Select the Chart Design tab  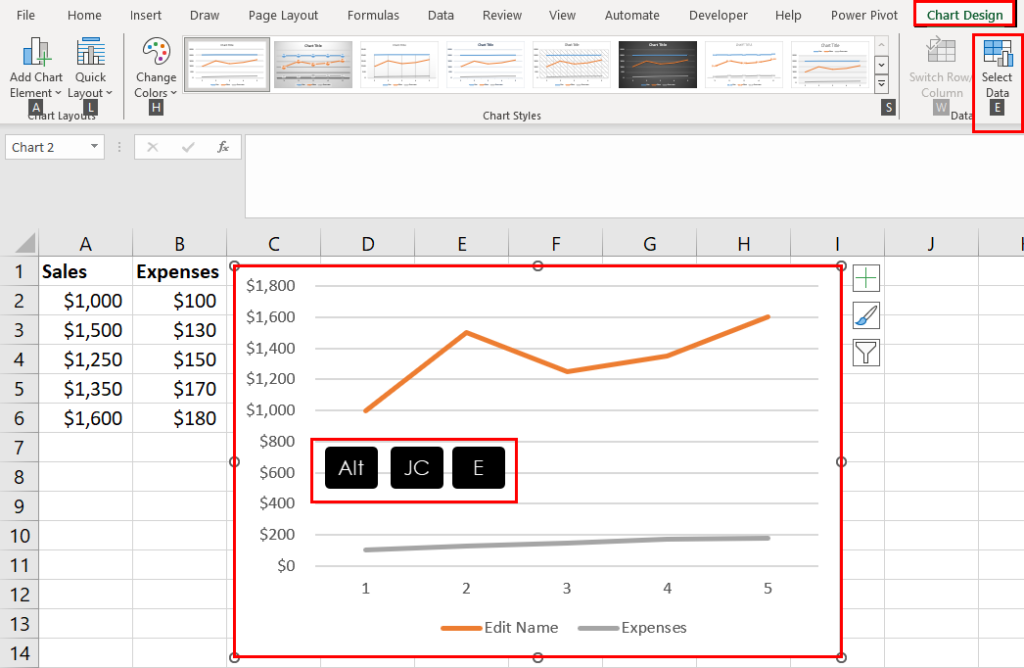[964, 15]
